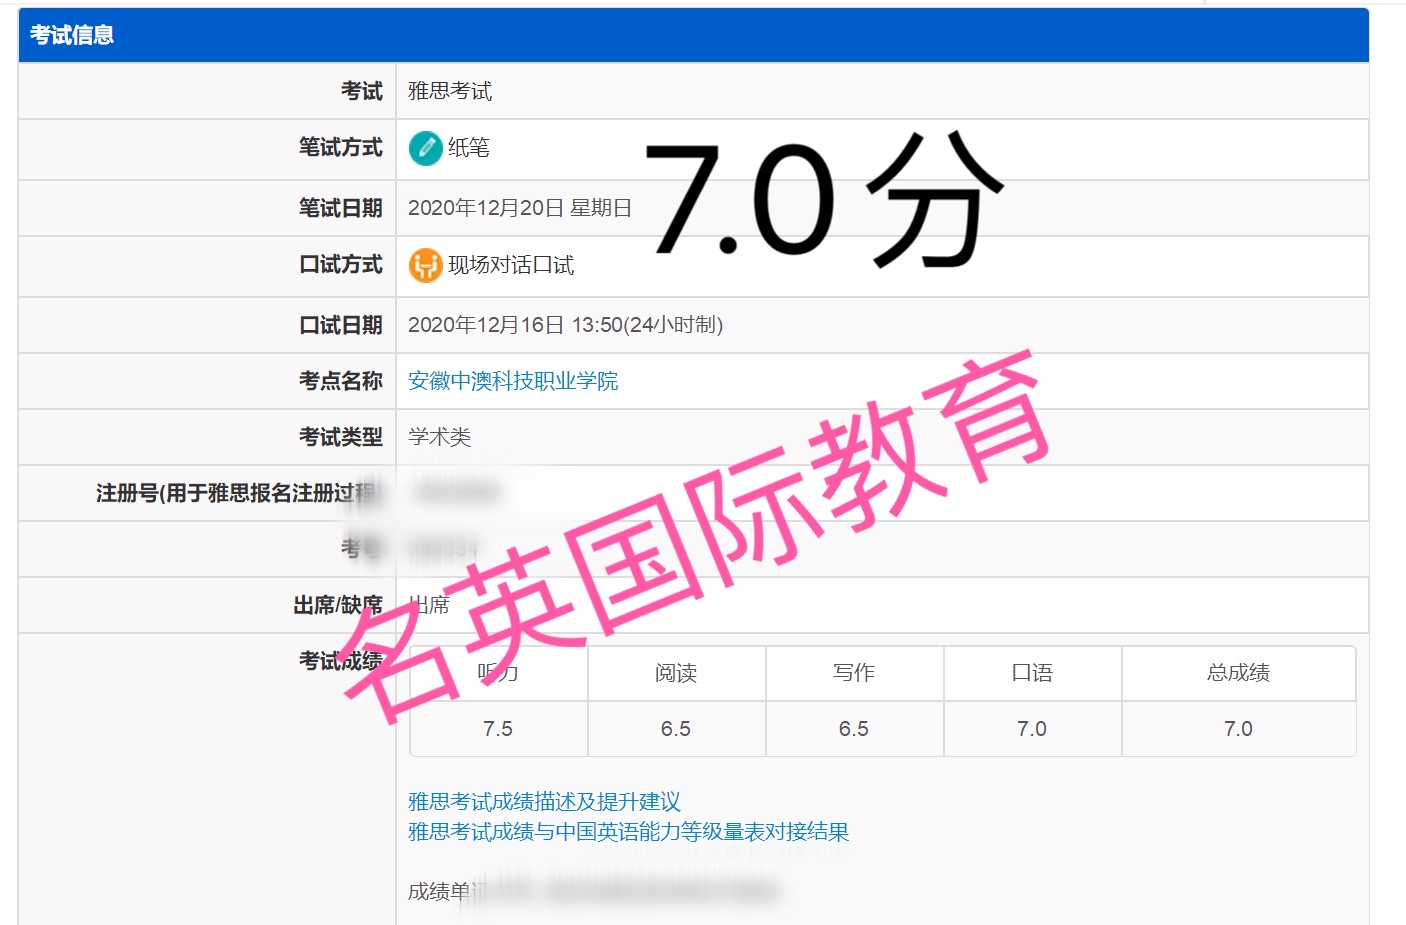1406x925 pixels.
Task: Open the 雅思考试成绩描述及提升建议 link
Action: tap(544, 802)
